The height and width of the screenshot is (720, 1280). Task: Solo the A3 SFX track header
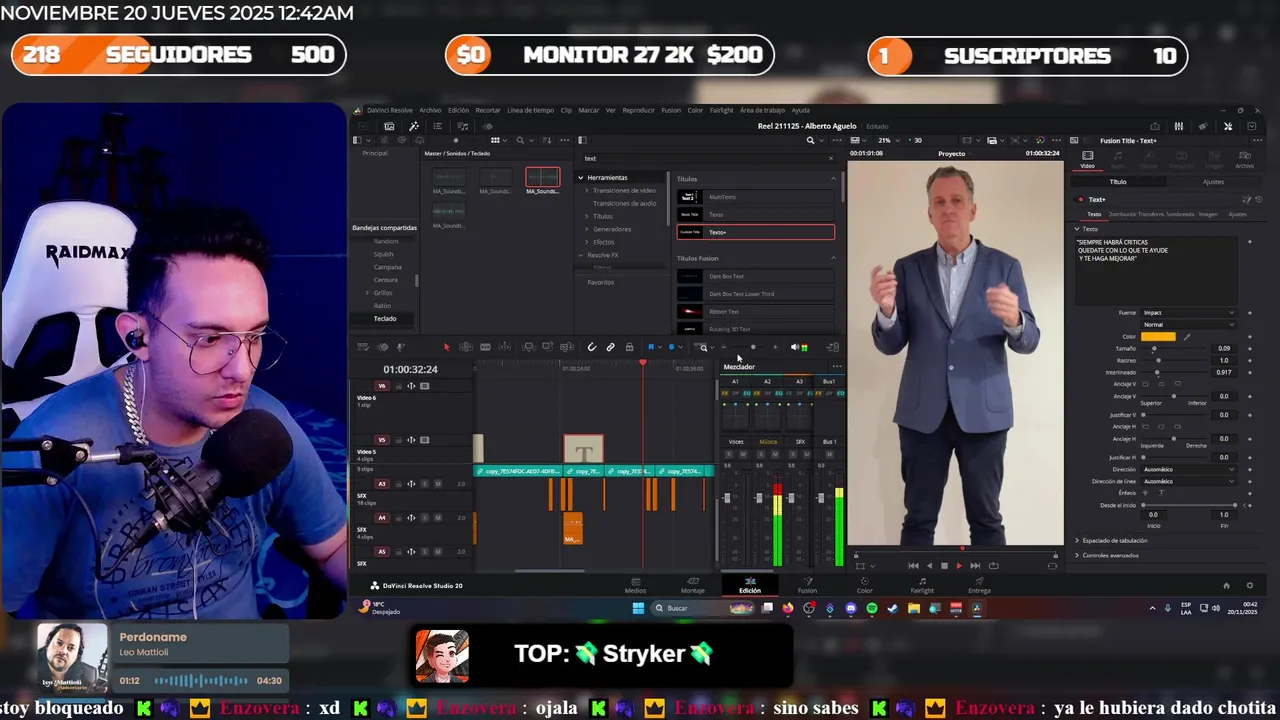click(424, 484)
